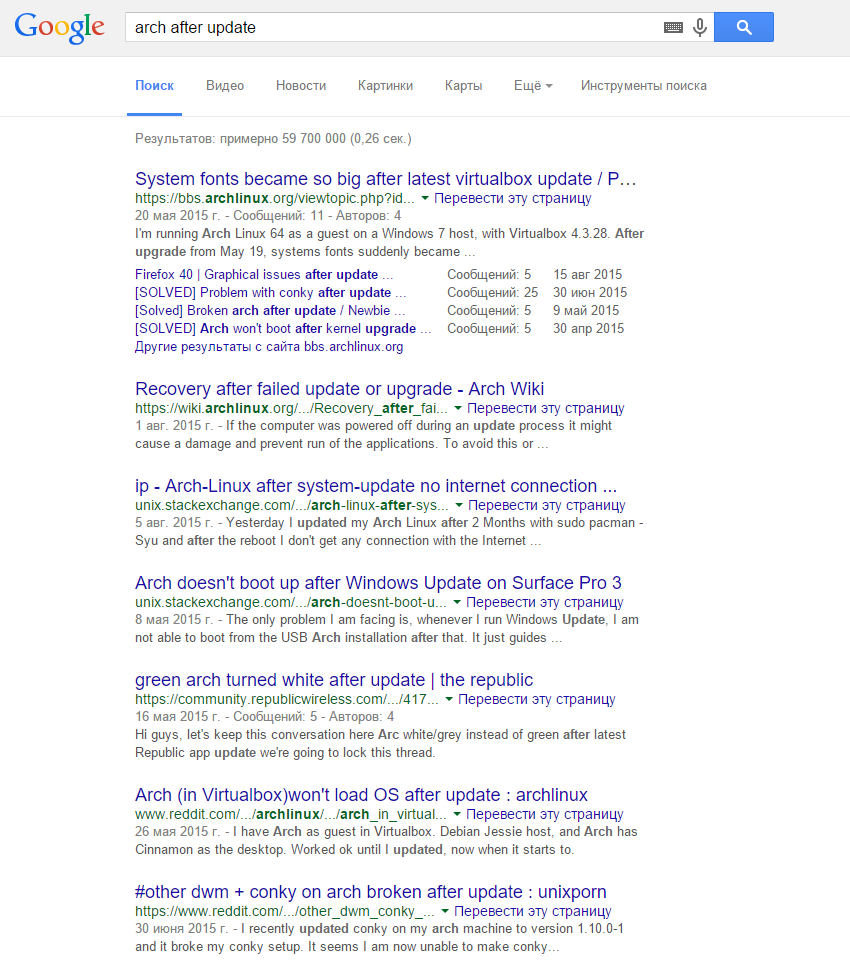Screen dimensions: 850x973
Task: Switch to the Видео tab
Action: click(225, 86)
